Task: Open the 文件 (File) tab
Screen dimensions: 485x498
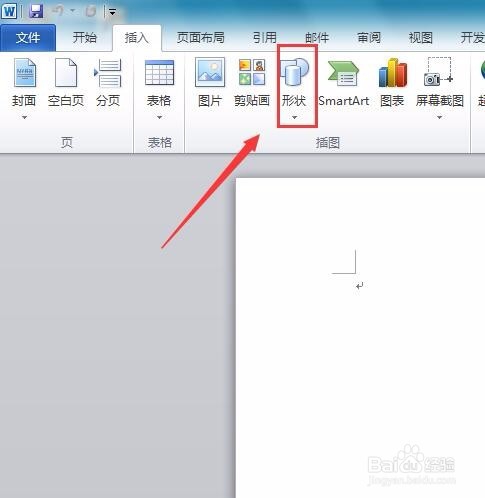Action: [x=28, y=38]
